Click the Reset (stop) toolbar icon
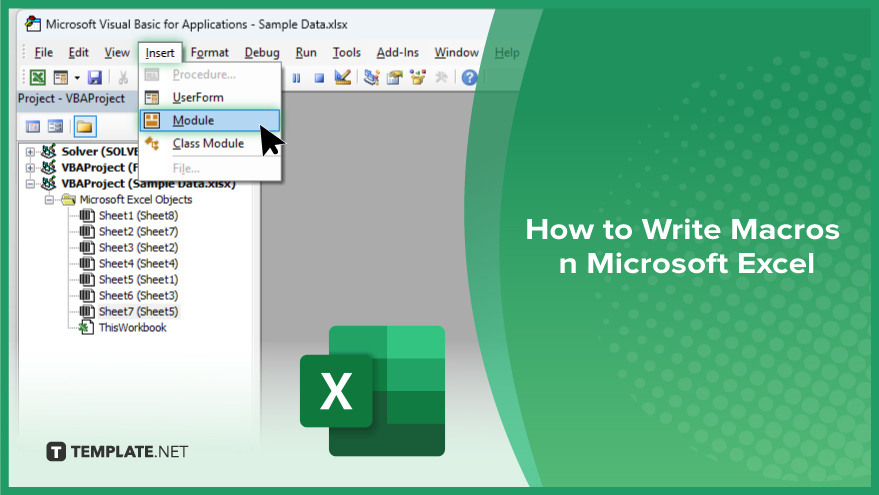The width and height of the screenshot is (879, 495). coord(319,78)
